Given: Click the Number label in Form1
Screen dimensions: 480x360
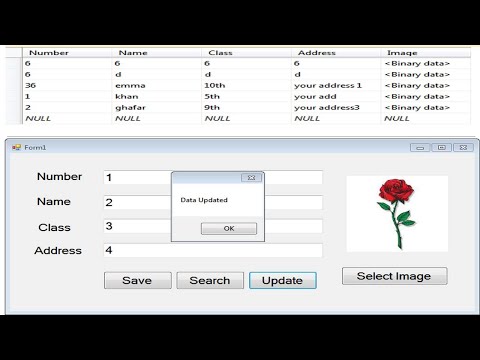Looking at the screenshot, I should [x=59, y=176].
